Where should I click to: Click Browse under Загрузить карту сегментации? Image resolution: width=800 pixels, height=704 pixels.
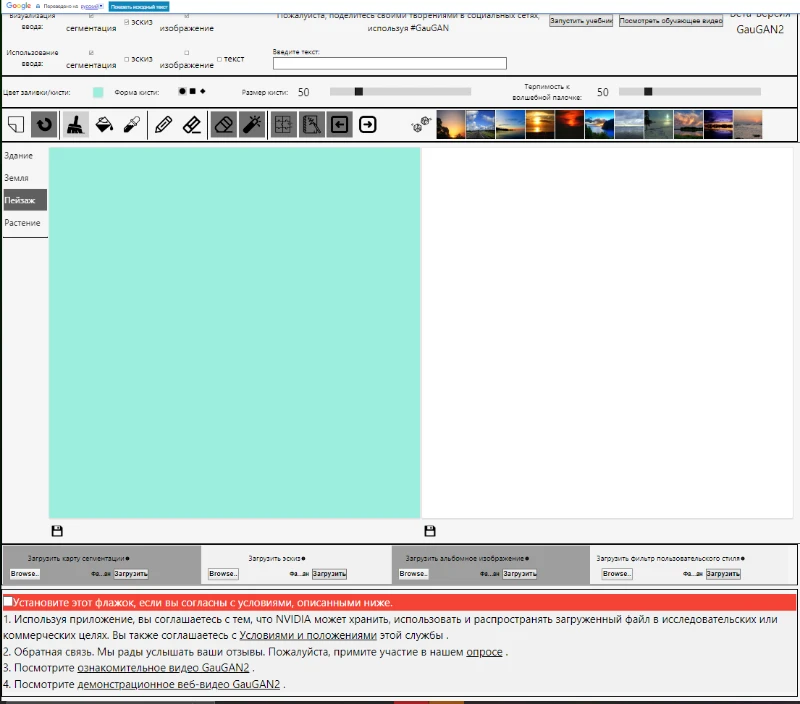(x=24, y=573)
